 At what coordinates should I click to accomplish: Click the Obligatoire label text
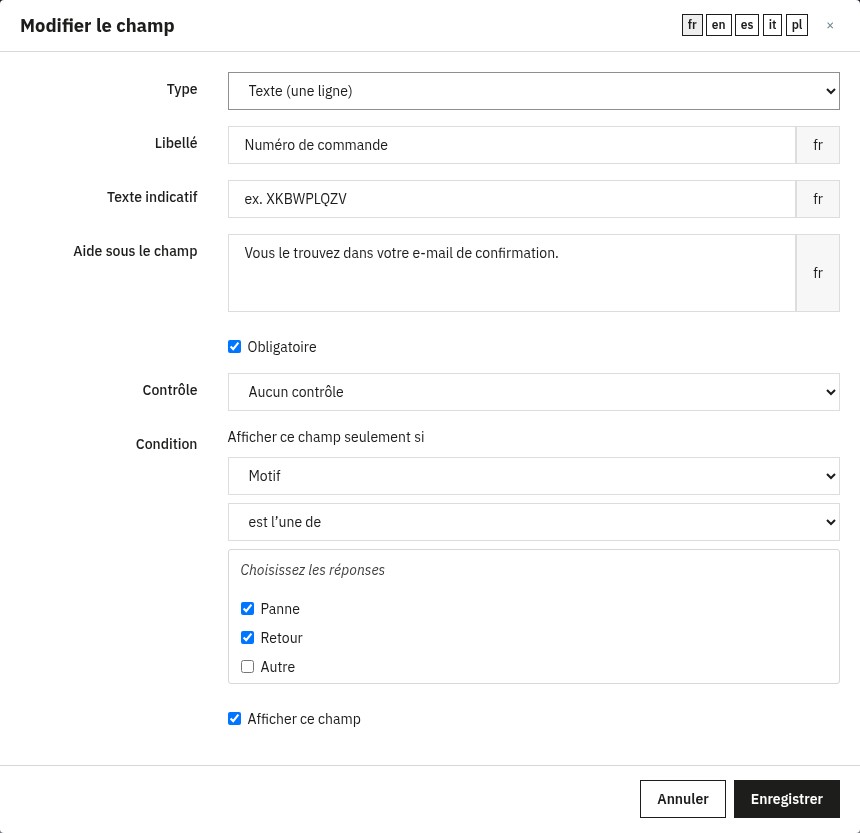pyautogui.click(x=282, y=347)
